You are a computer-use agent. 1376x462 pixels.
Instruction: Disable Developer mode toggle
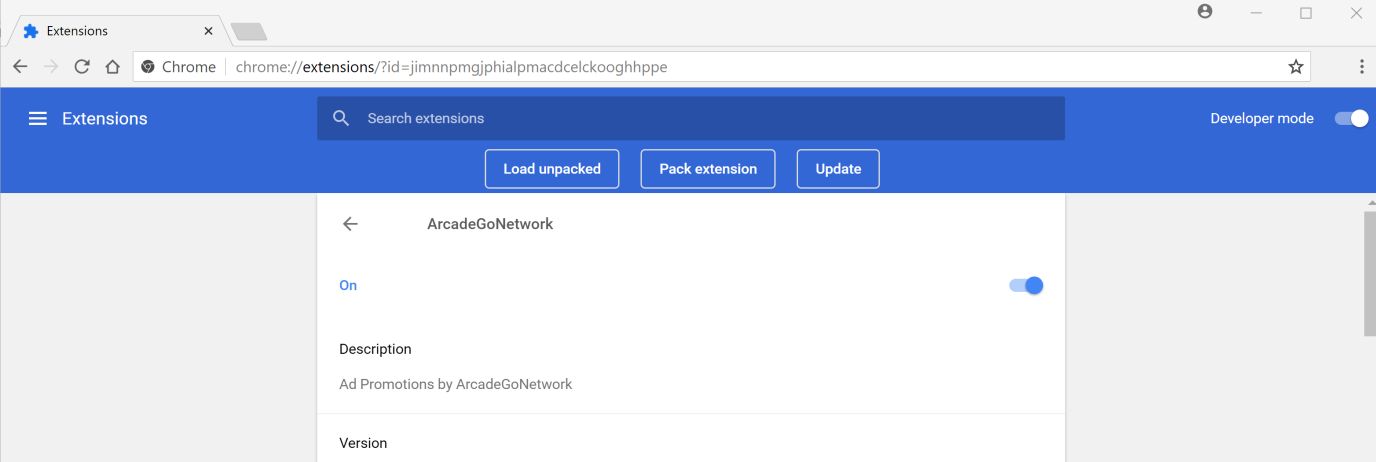point(1351,118)
